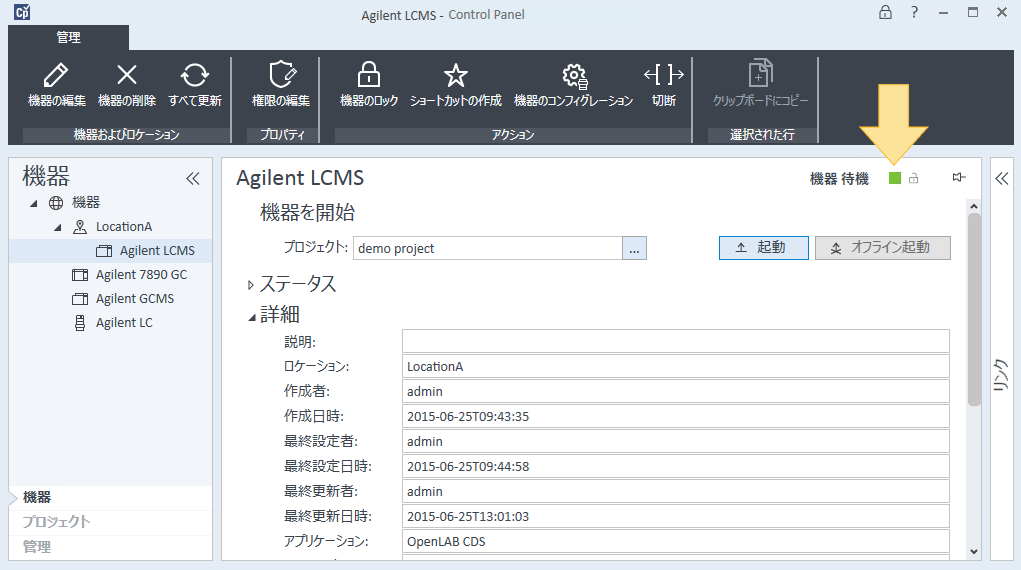
Task: Click the 切断 disconnect icon
Action: click(x=664, y=75)
